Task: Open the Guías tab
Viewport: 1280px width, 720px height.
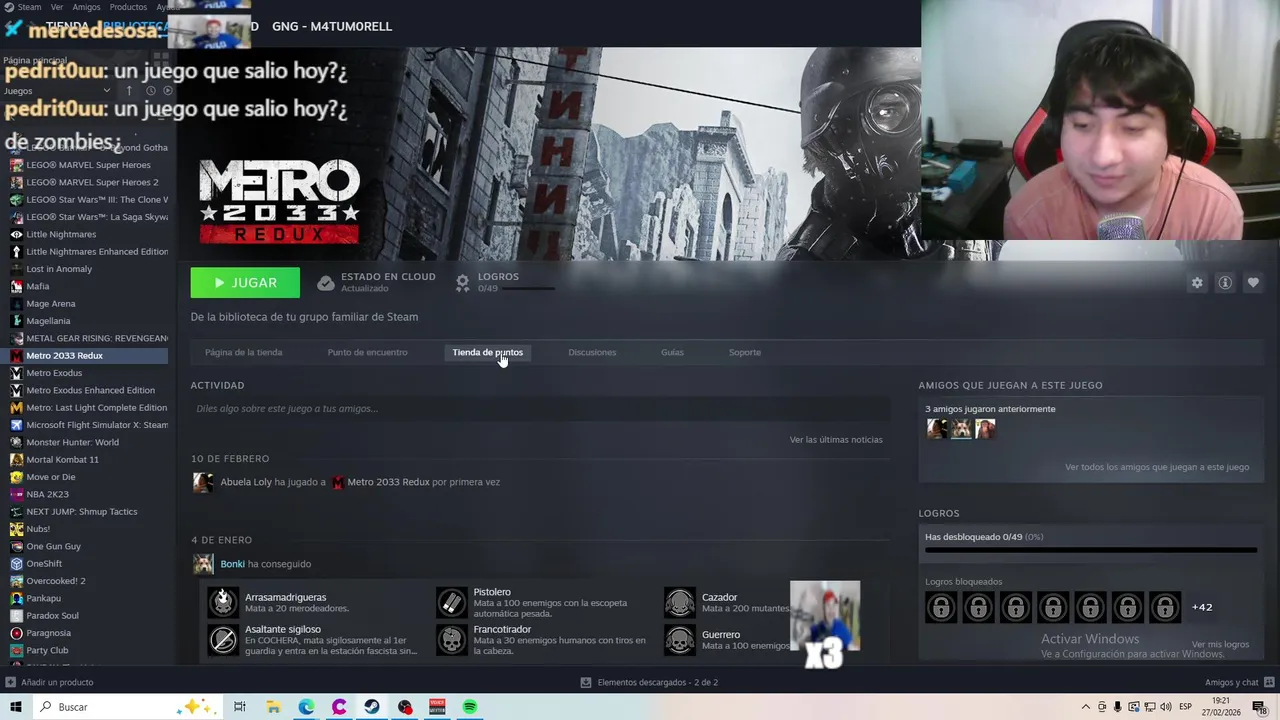Action: (672, 352)
